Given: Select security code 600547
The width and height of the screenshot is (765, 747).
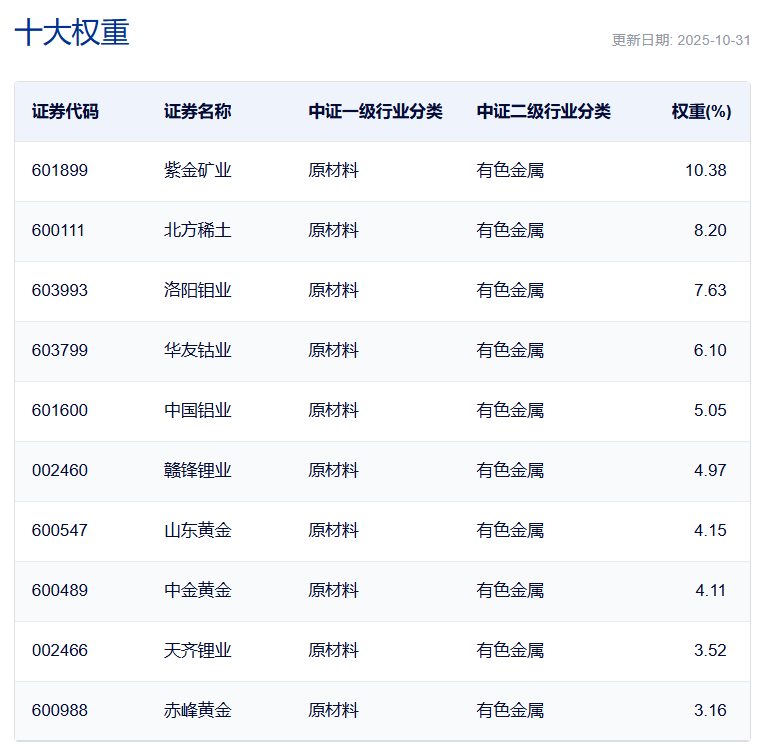Looking at the screenshot, I should coord(60,530).
